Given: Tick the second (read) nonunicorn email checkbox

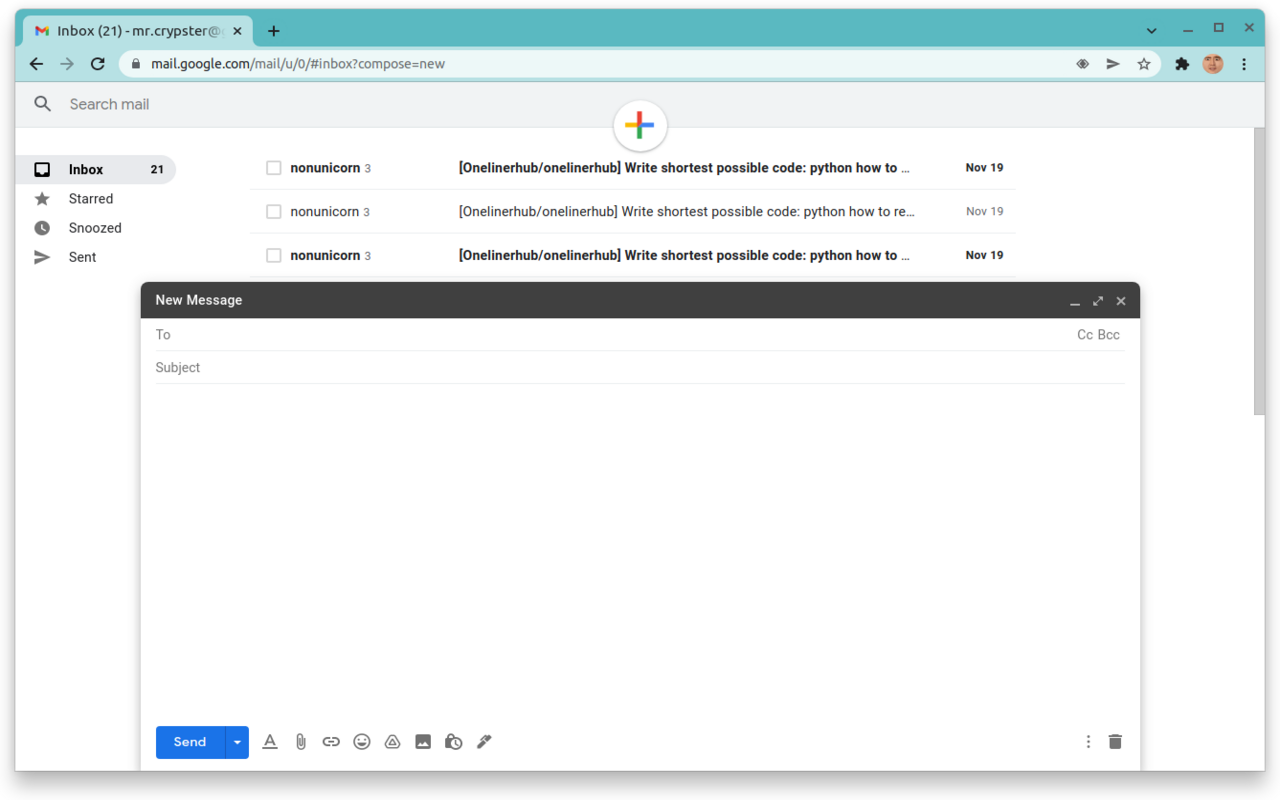Looking at the screenshot, I should point(274,212).
